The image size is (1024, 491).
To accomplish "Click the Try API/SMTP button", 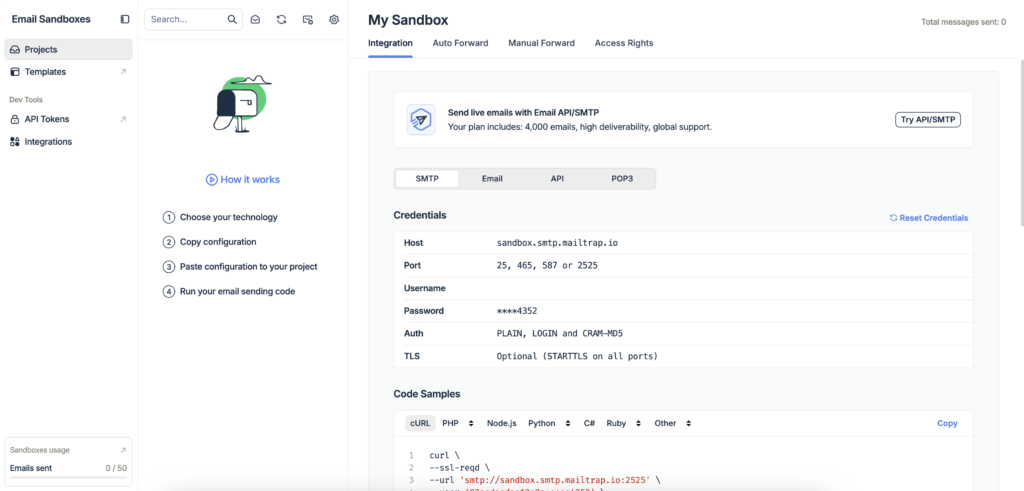I will pyautogui.click(x=927, y=119).
